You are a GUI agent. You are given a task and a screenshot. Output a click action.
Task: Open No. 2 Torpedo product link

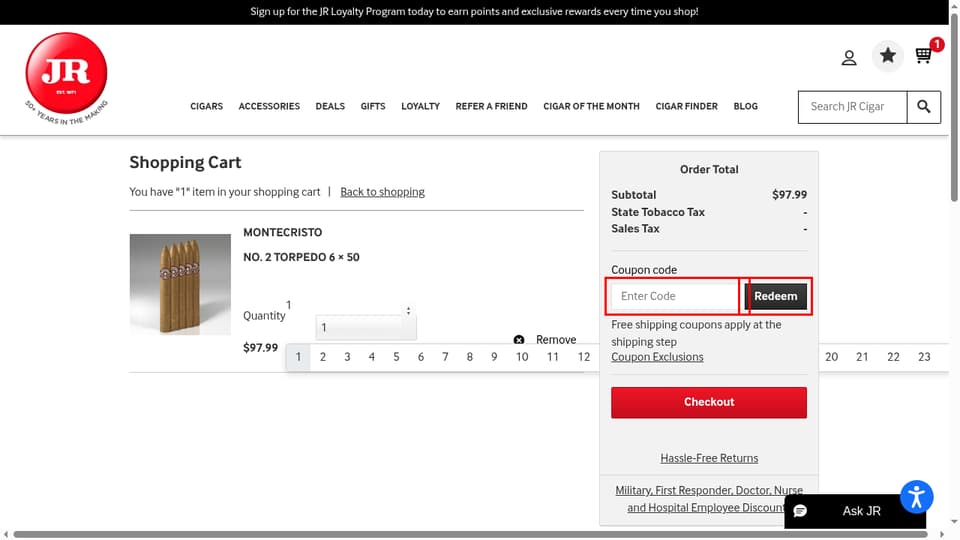point(301,257)
